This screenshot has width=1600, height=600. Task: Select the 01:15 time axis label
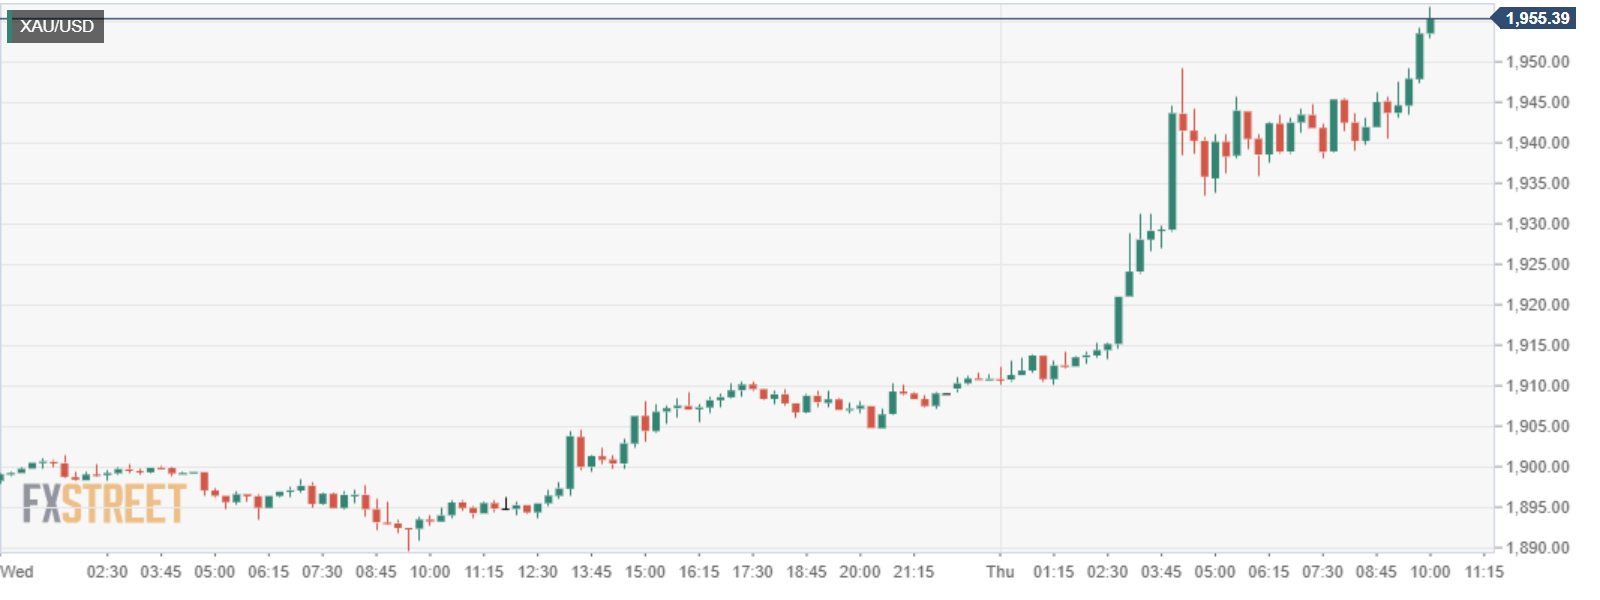point(1053,571)
